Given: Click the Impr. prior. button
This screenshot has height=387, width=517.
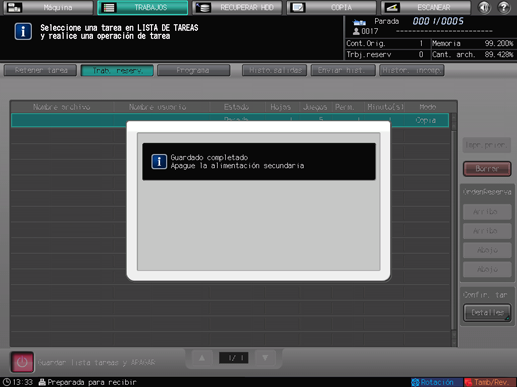Looking at the screenshot, I should [487, 145].
